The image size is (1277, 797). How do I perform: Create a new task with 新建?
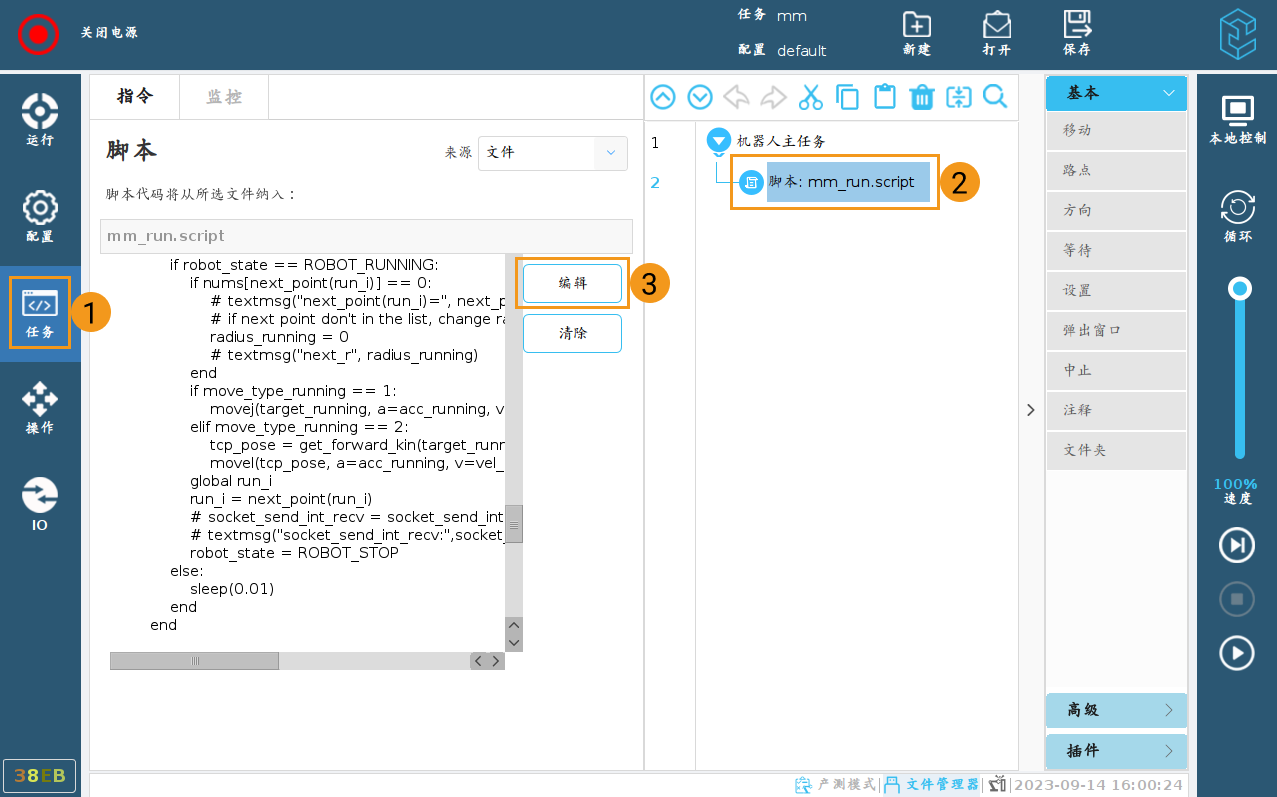[x=916, y=34]
